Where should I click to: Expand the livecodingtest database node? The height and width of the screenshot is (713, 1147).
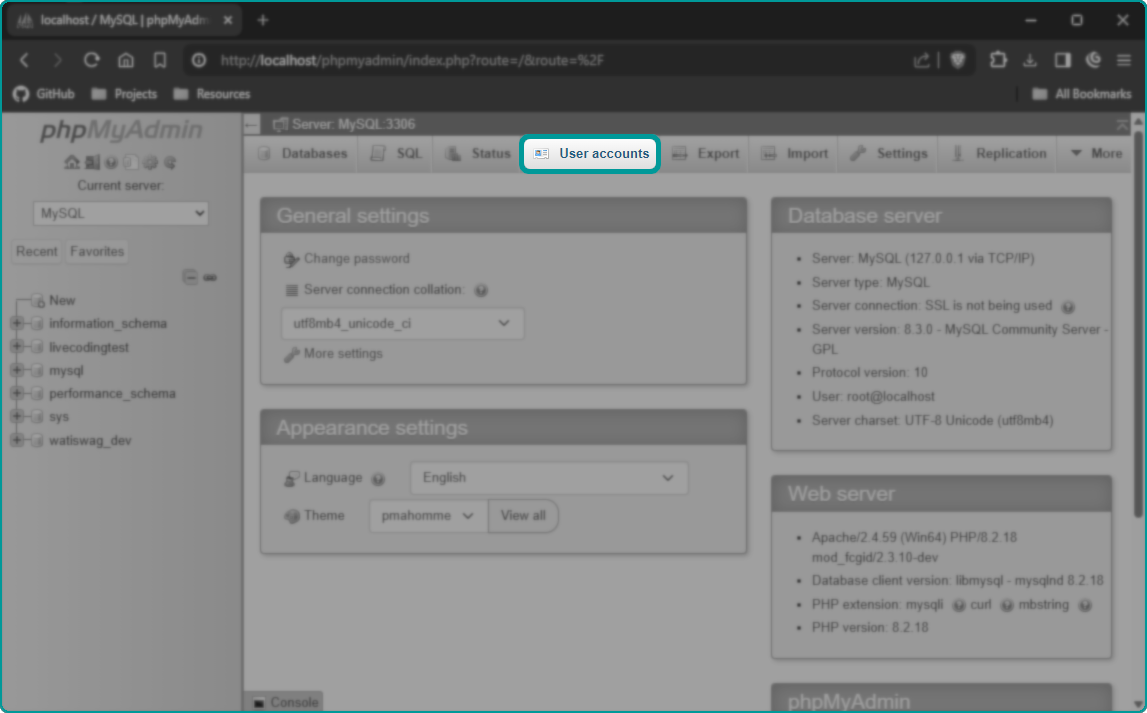[x=17, y=346]
